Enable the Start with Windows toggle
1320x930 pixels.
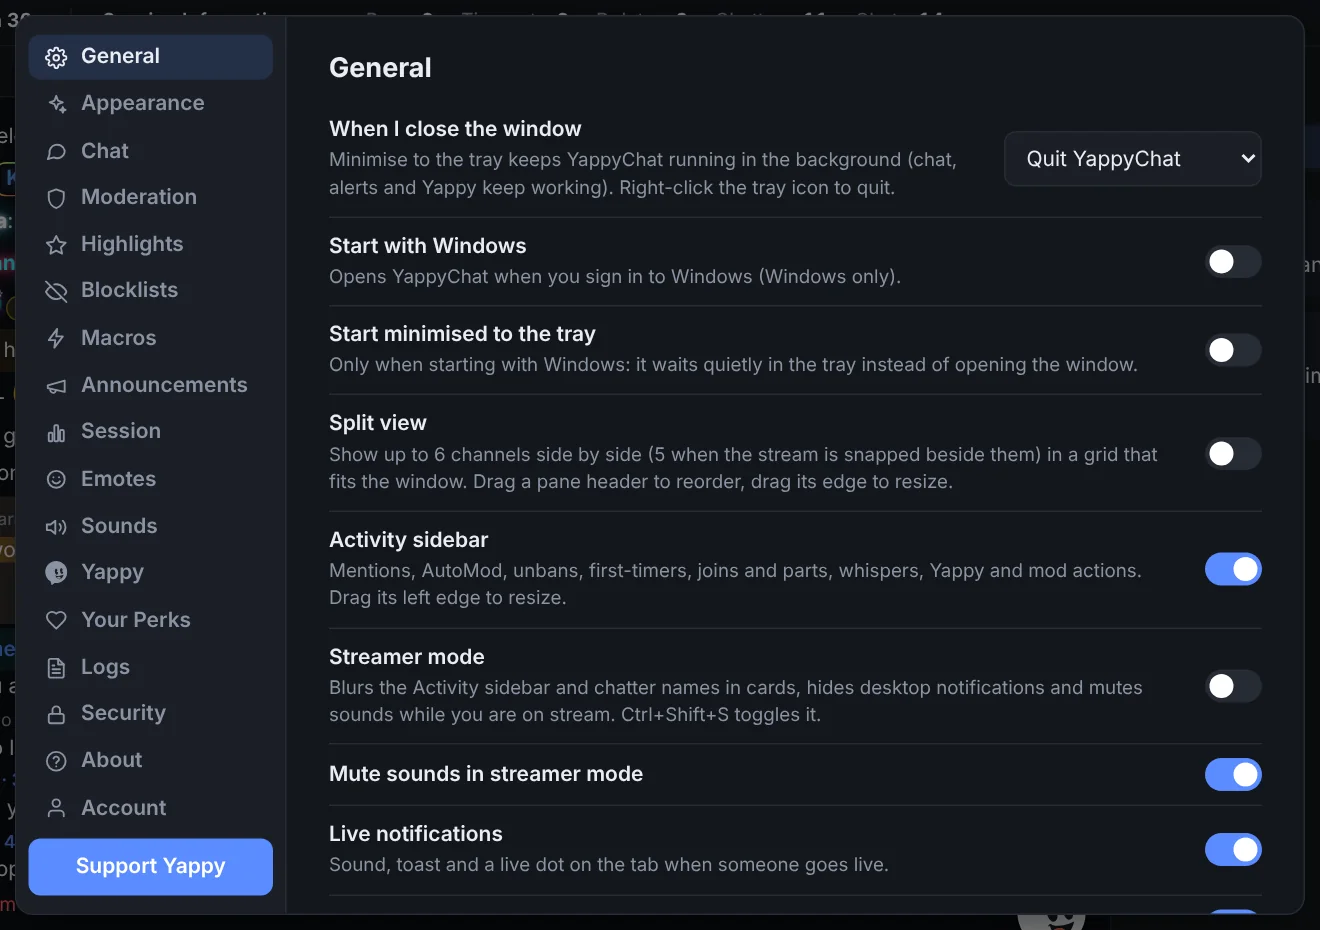click(1233, 262)
